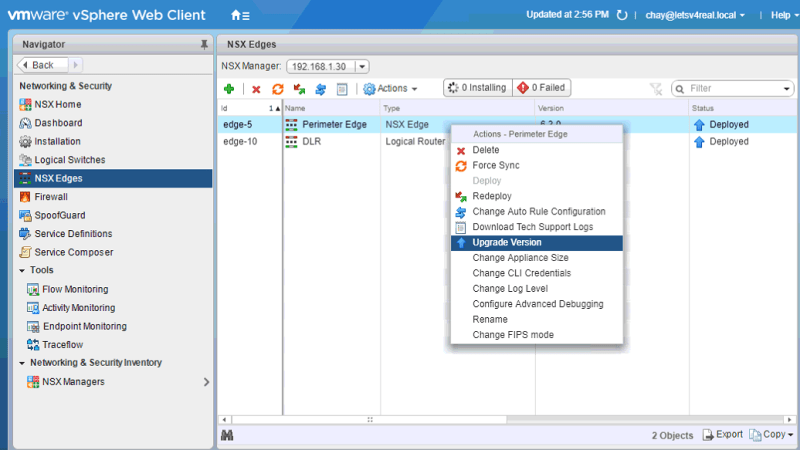Open Firewall in the Navigator list
The image size is (800, 450).
(51, 197)
